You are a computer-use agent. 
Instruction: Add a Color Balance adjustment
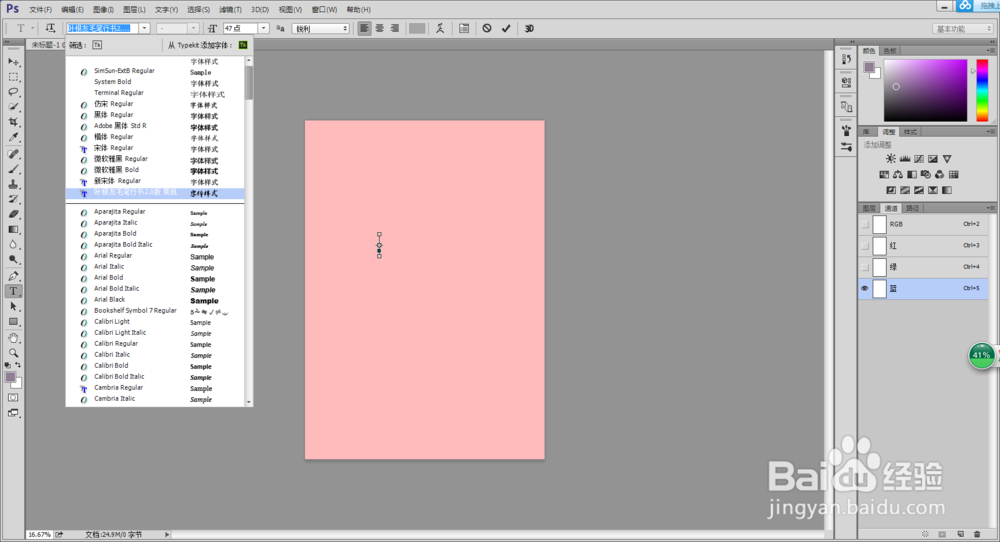[898, 174]
